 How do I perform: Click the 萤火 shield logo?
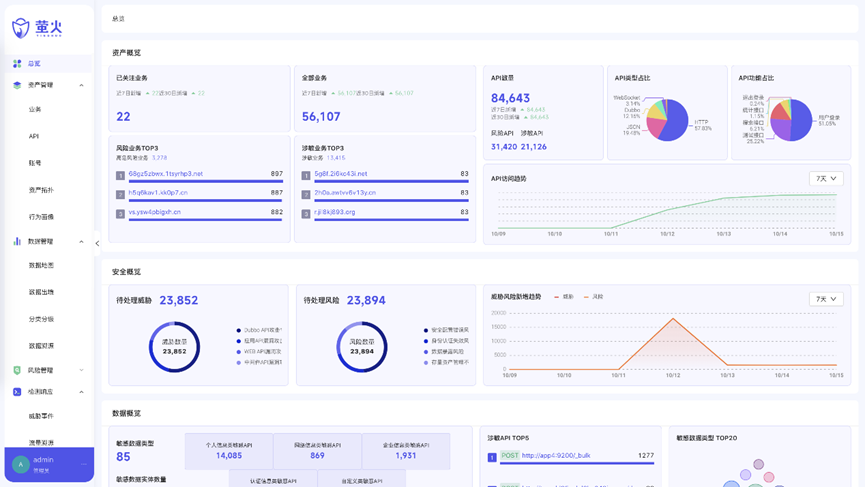click(20, 28)
